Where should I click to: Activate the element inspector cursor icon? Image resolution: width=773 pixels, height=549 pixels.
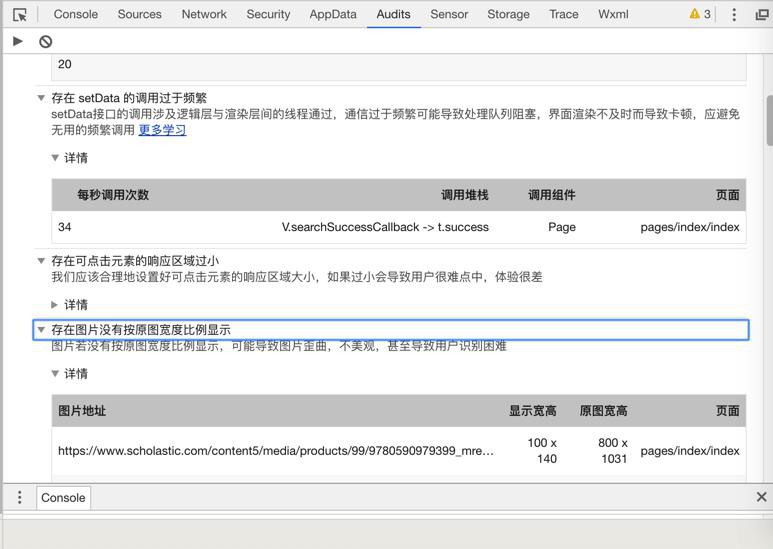pyautogui.click(x=20, y=15)
